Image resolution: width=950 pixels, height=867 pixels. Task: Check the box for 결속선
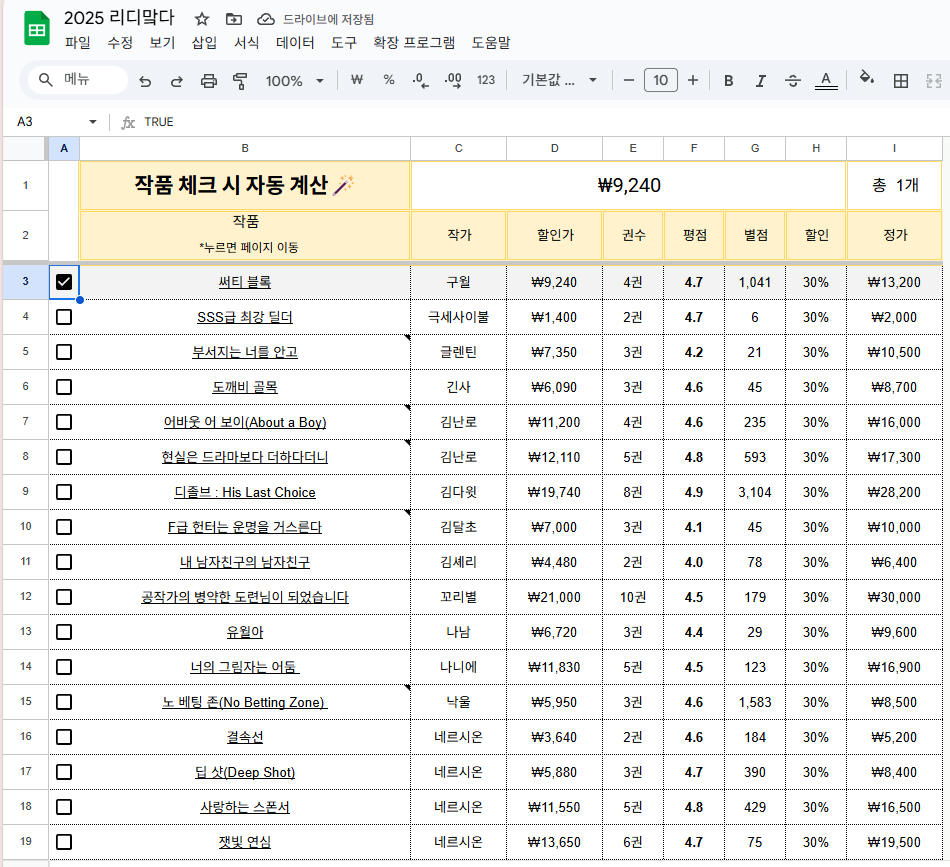point(64,737)
